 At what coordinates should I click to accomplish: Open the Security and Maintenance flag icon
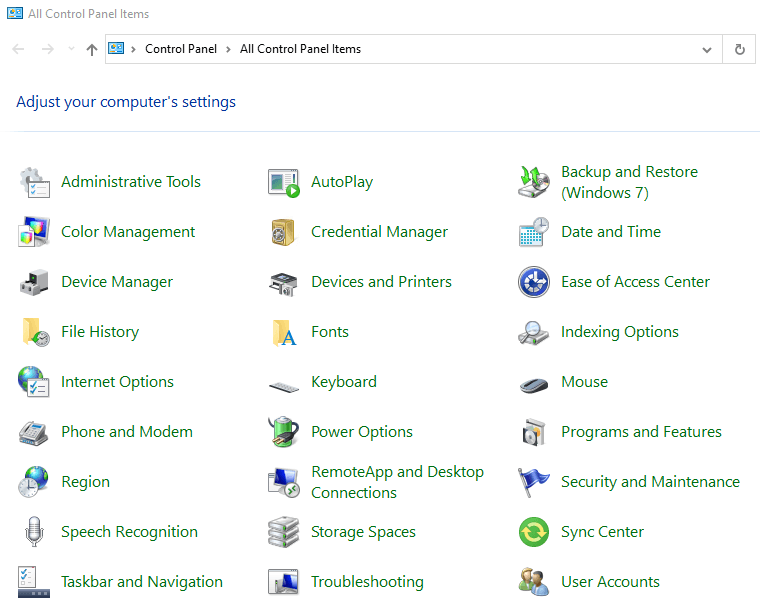[533, 482]
